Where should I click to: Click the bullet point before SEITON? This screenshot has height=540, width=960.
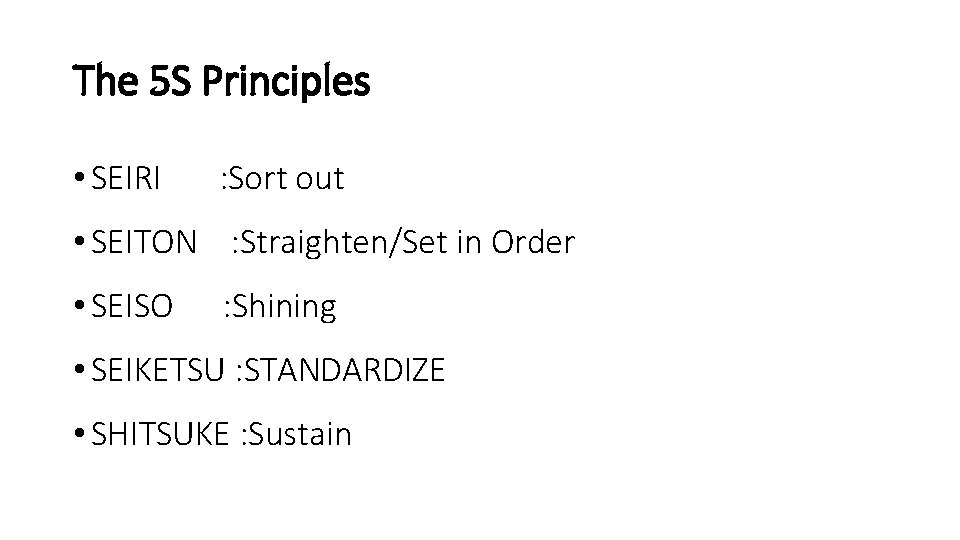click(x=78, y=243)
